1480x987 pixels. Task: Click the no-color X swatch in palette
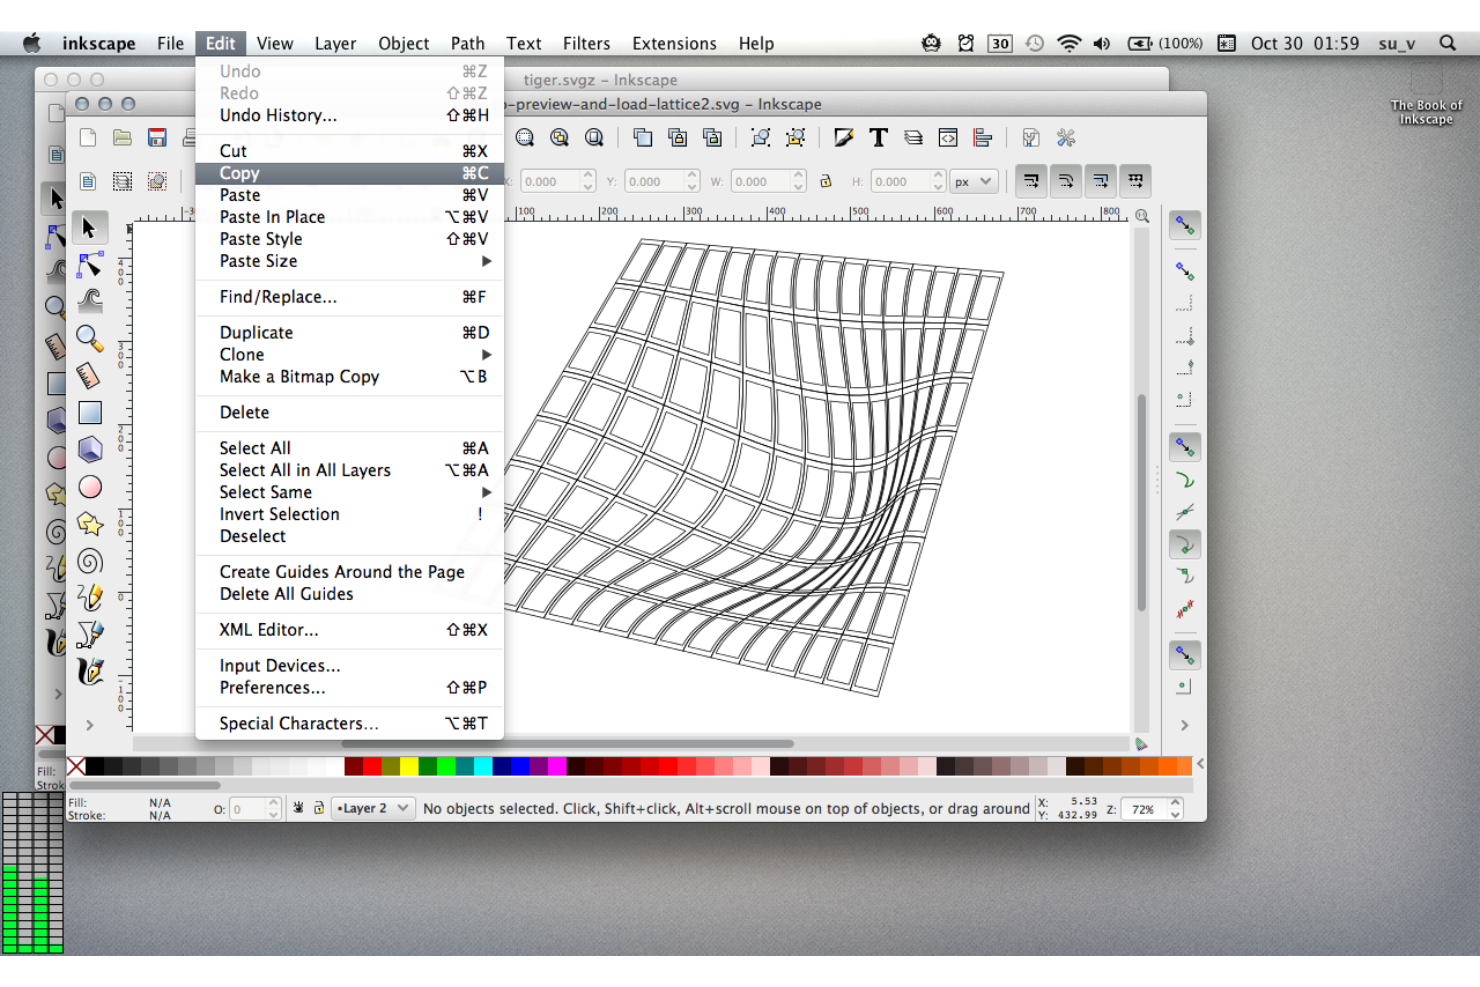[x=76, y=766]
